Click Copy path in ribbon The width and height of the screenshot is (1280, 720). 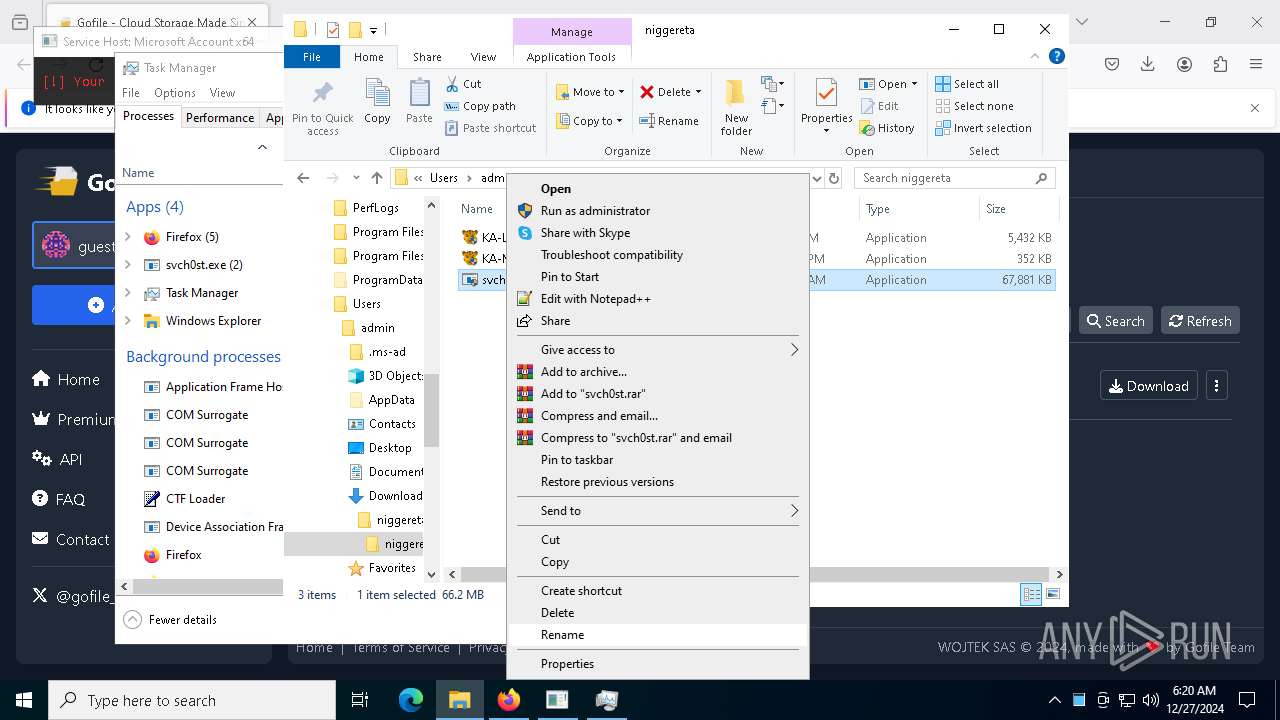tap(480, 106)
